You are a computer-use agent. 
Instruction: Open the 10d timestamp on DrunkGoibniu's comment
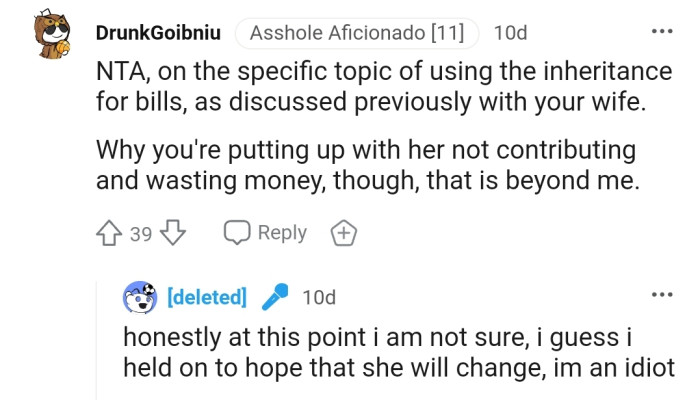[511, 33]
